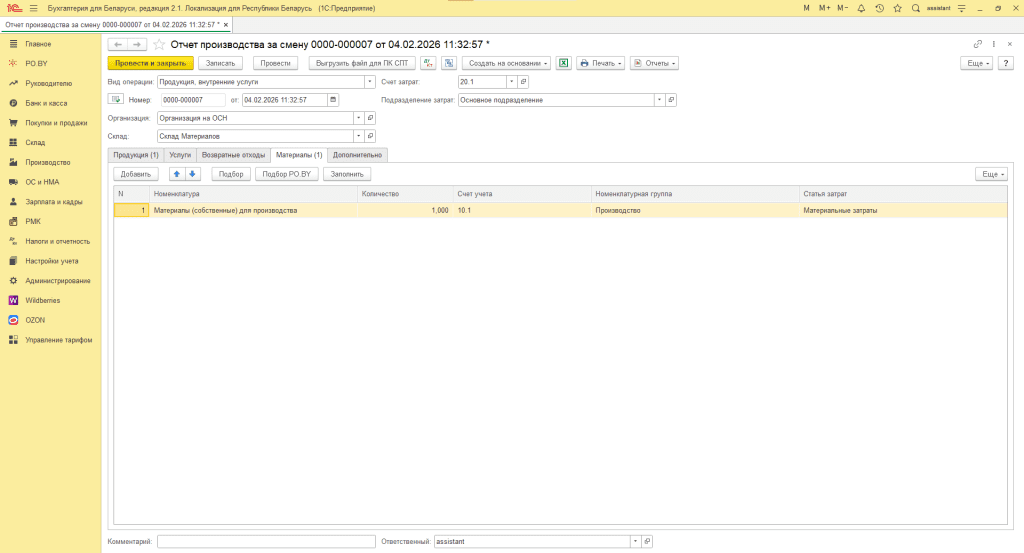Click the M+ memory add button

coord(824,8)
